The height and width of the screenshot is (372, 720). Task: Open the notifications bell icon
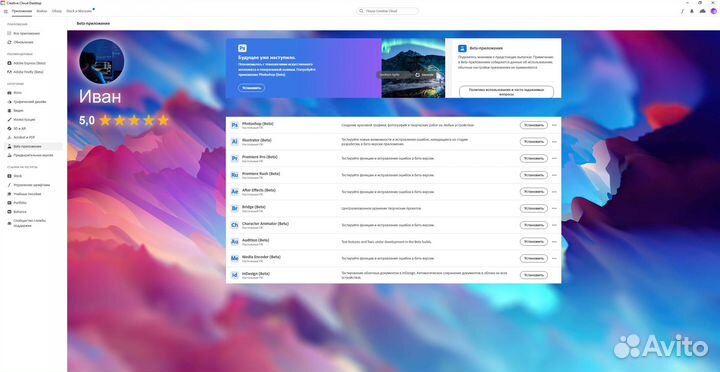(692, 11)
